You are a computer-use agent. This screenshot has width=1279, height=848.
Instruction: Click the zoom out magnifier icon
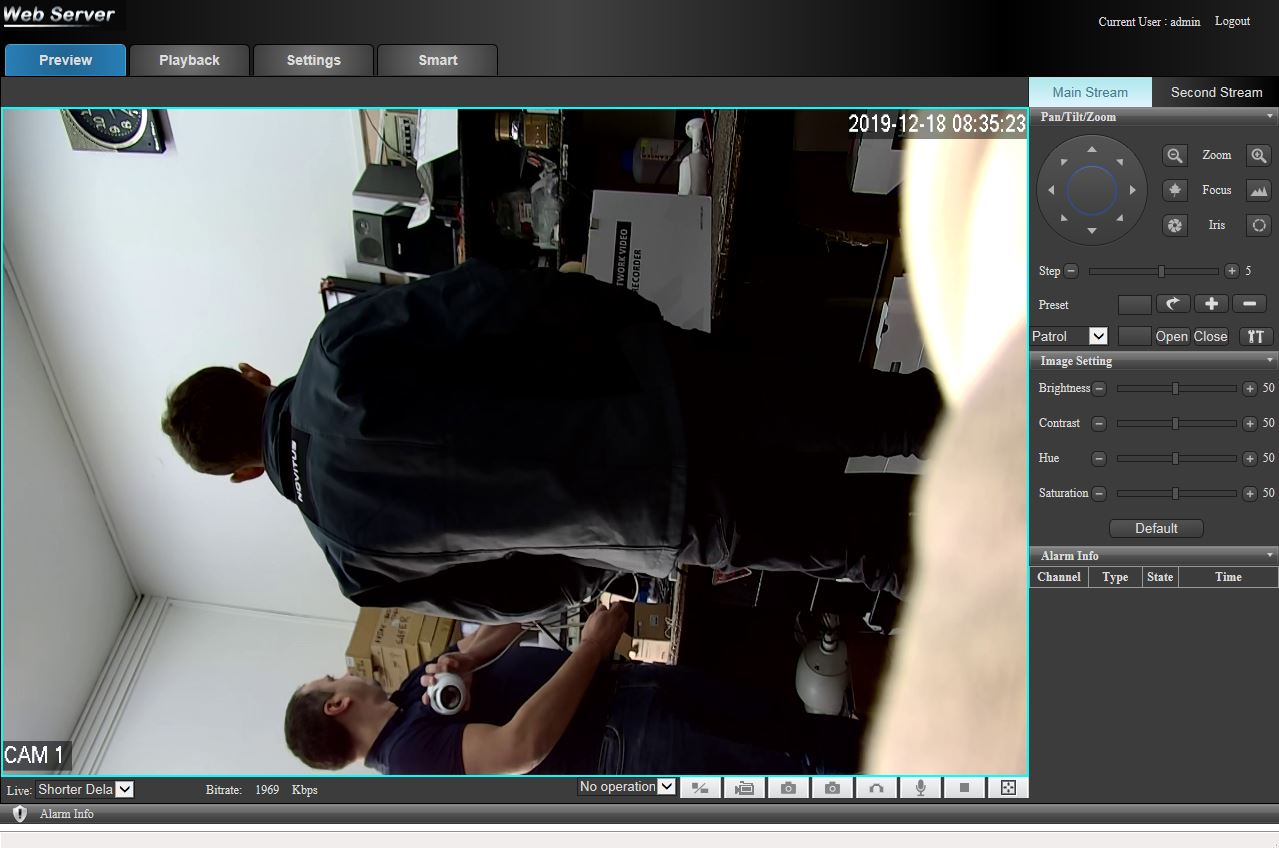click(1175, 155)
